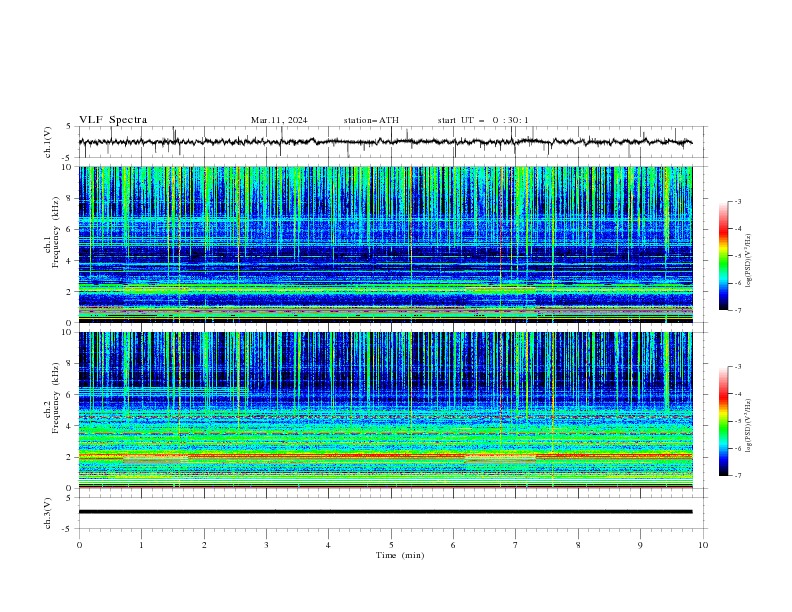Screen dimensions: 792x612
Task: Click the "5" tick on the time axis
Action: (391, 545)
